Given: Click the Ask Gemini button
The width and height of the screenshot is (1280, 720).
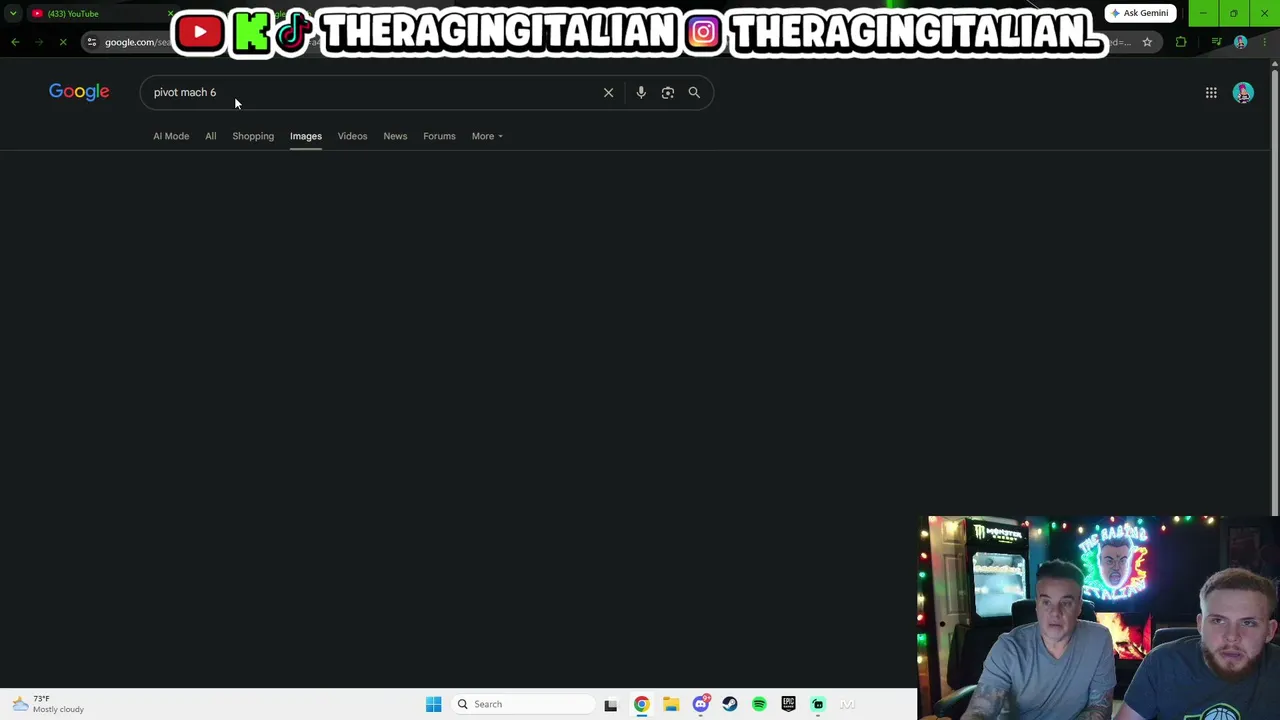Looking at the screenshot, I should pos(1140,13).
